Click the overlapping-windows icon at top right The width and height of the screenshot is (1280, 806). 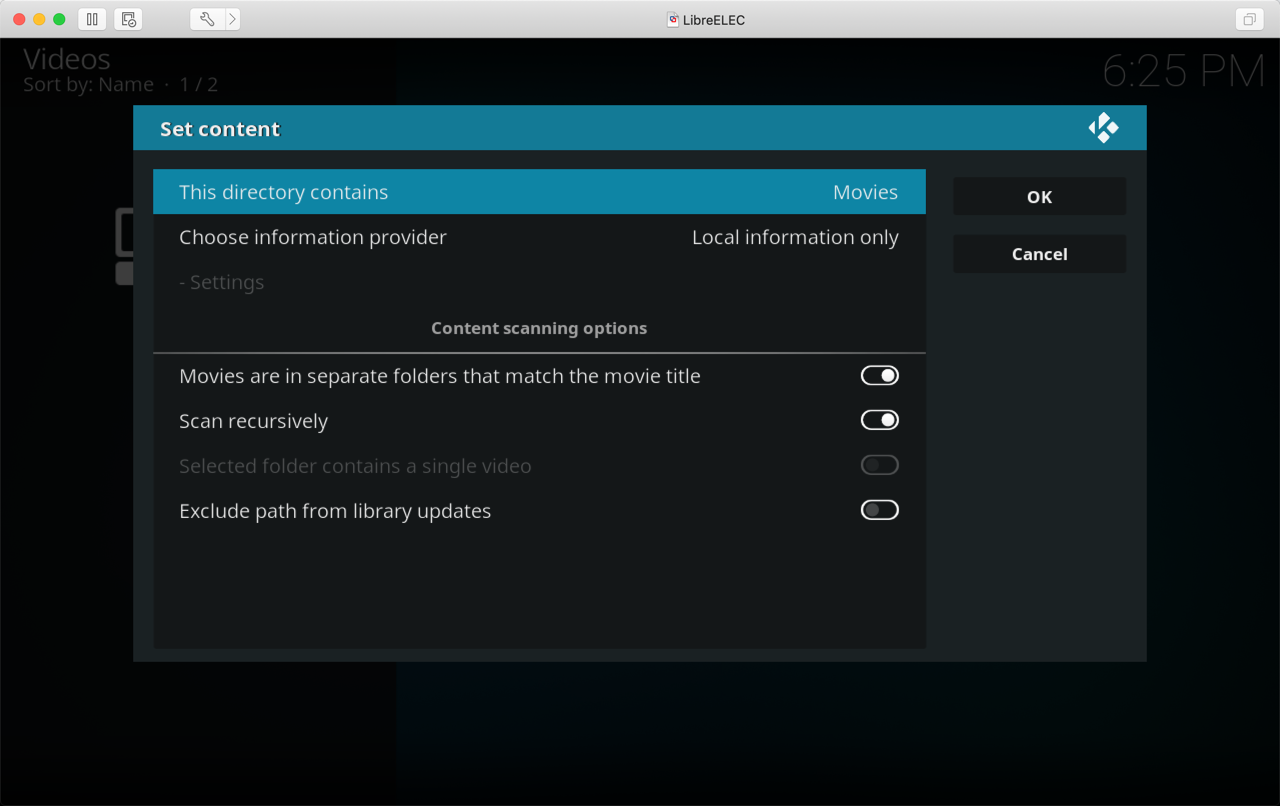[1250, 19]
